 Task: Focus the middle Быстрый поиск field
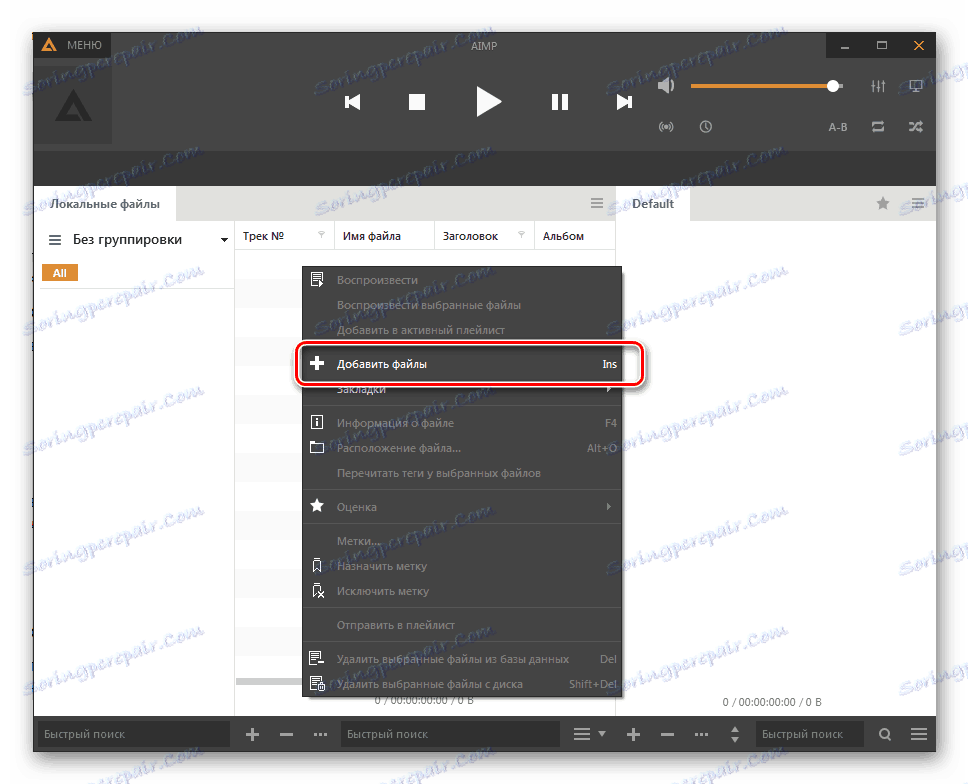pos(450,734)
